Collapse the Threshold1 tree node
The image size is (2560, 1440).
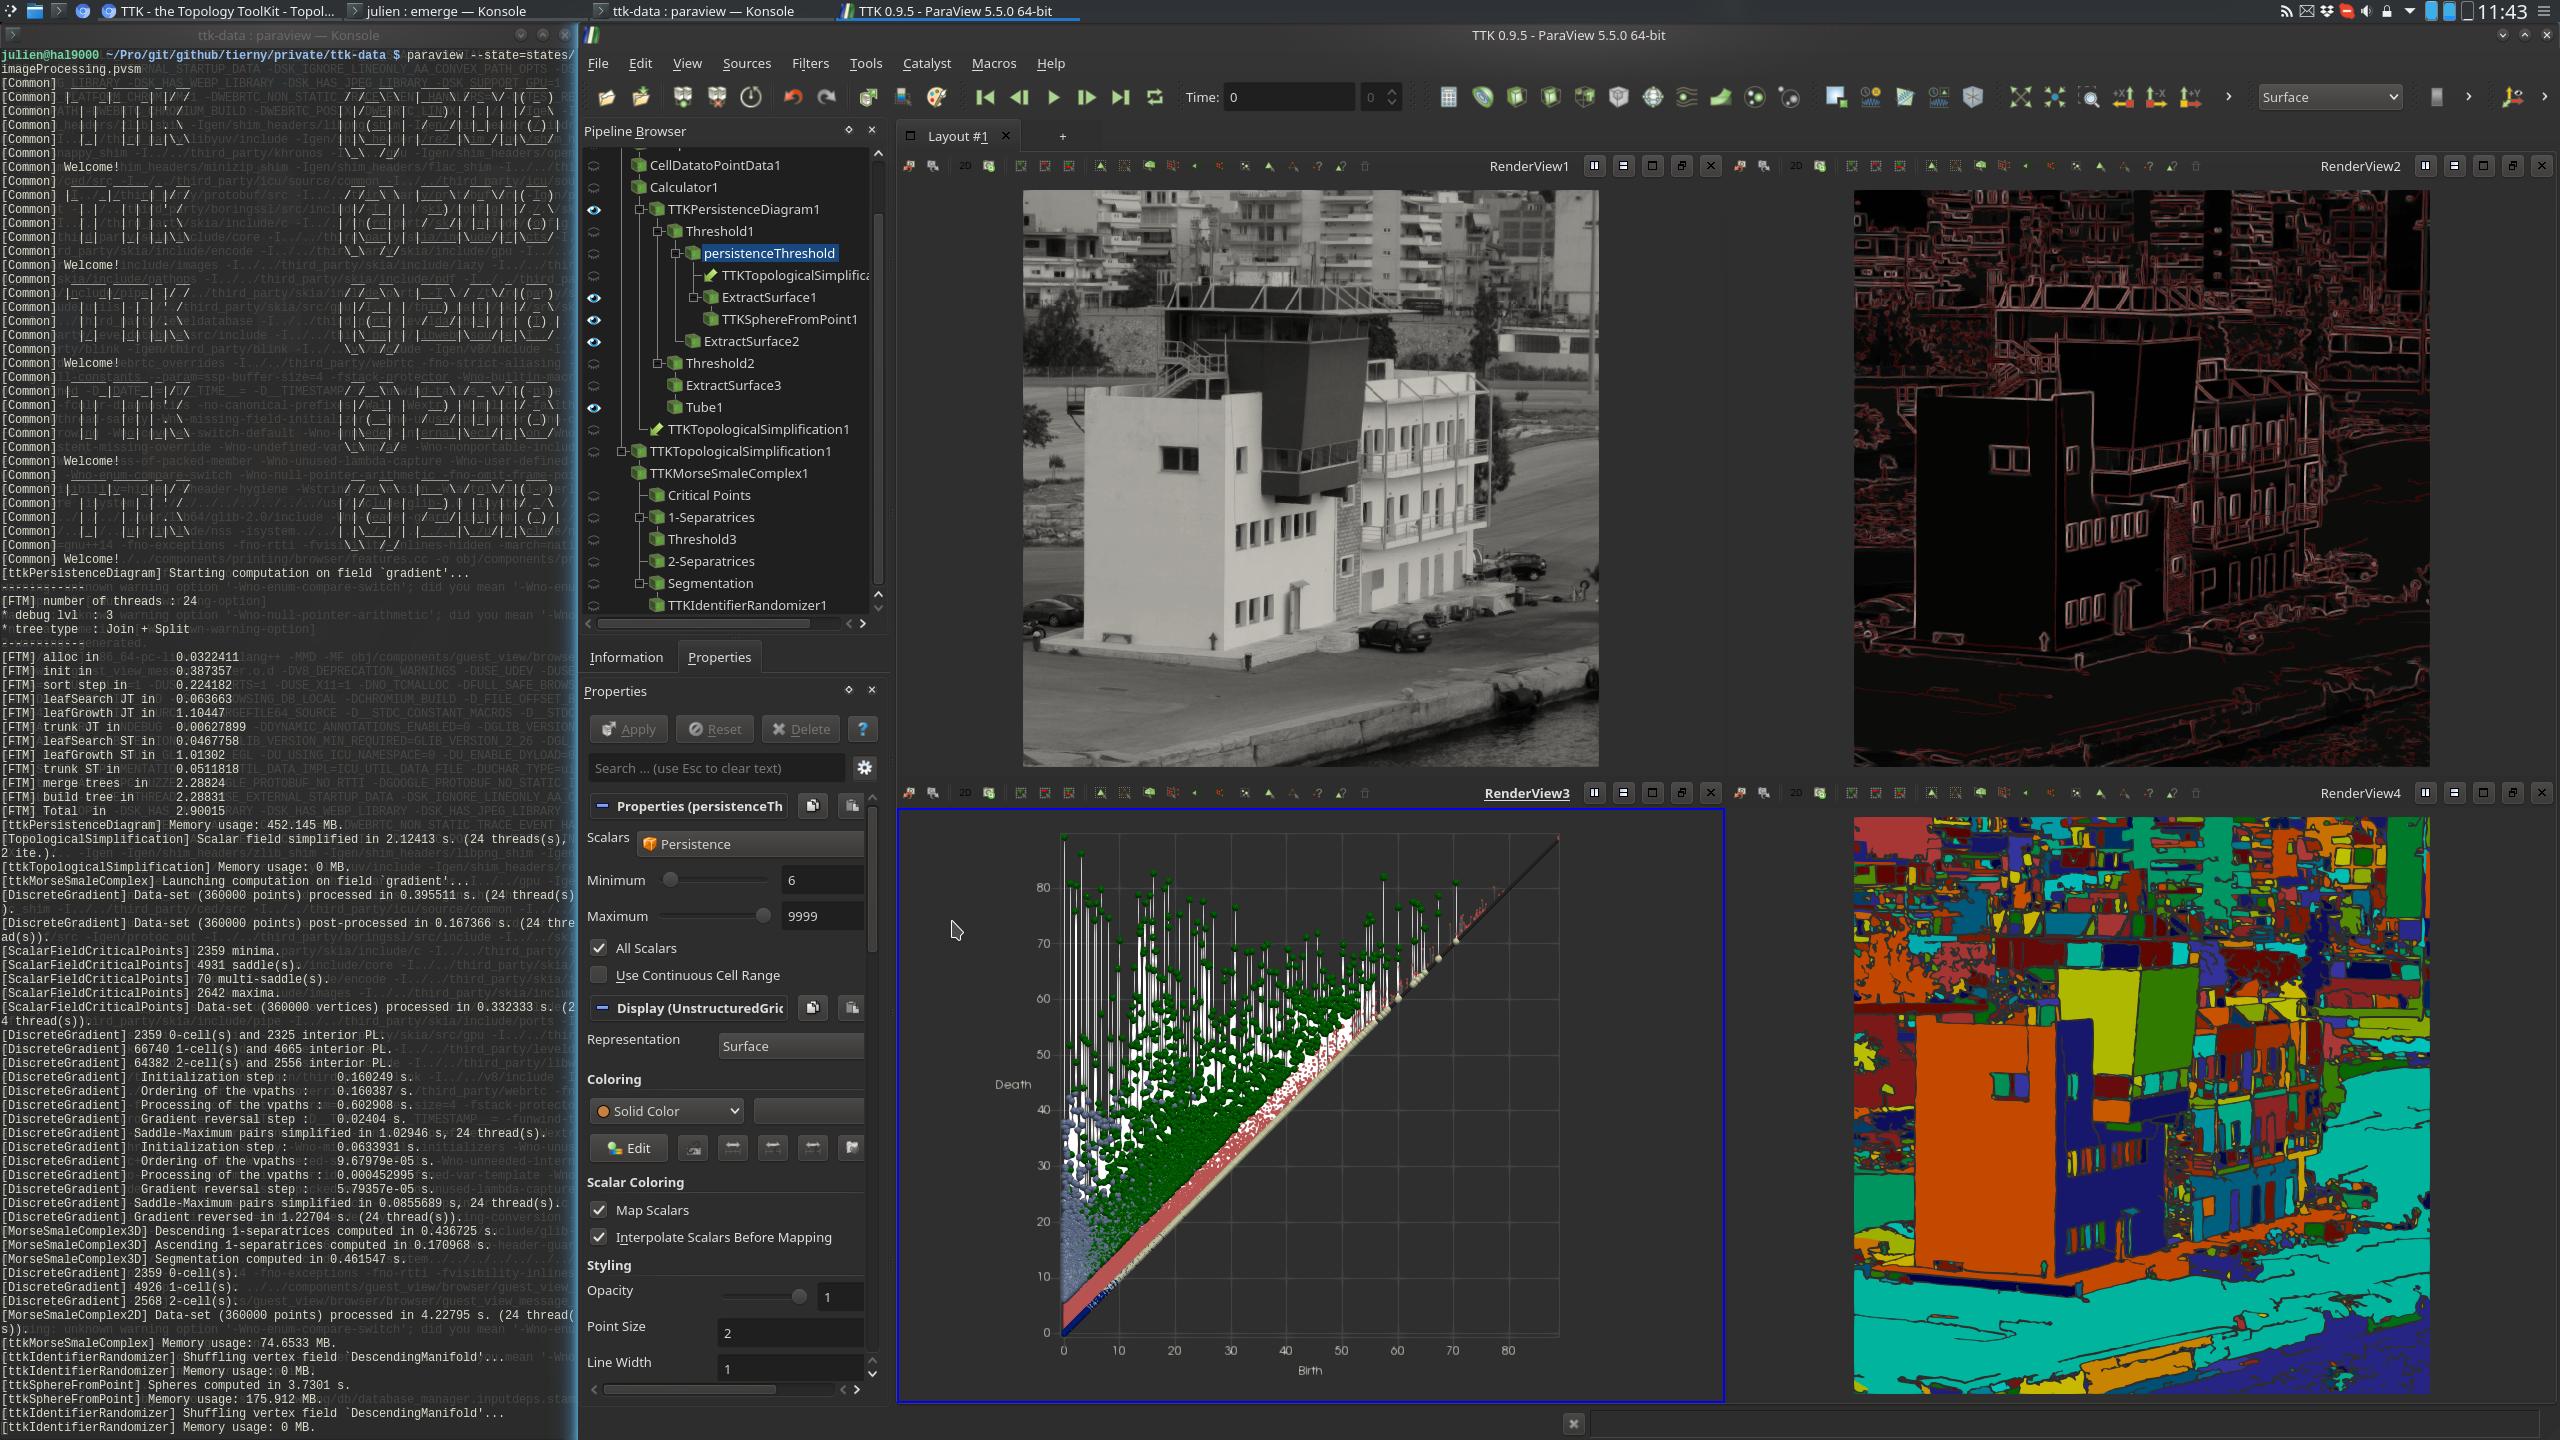coord(658,232)
